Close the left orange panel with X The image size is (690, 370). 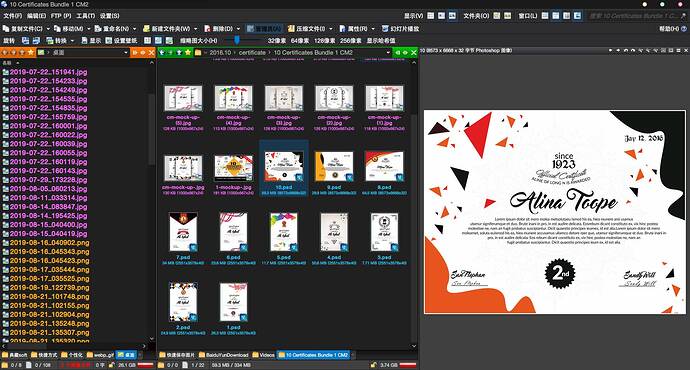click(x=151, y=52)
